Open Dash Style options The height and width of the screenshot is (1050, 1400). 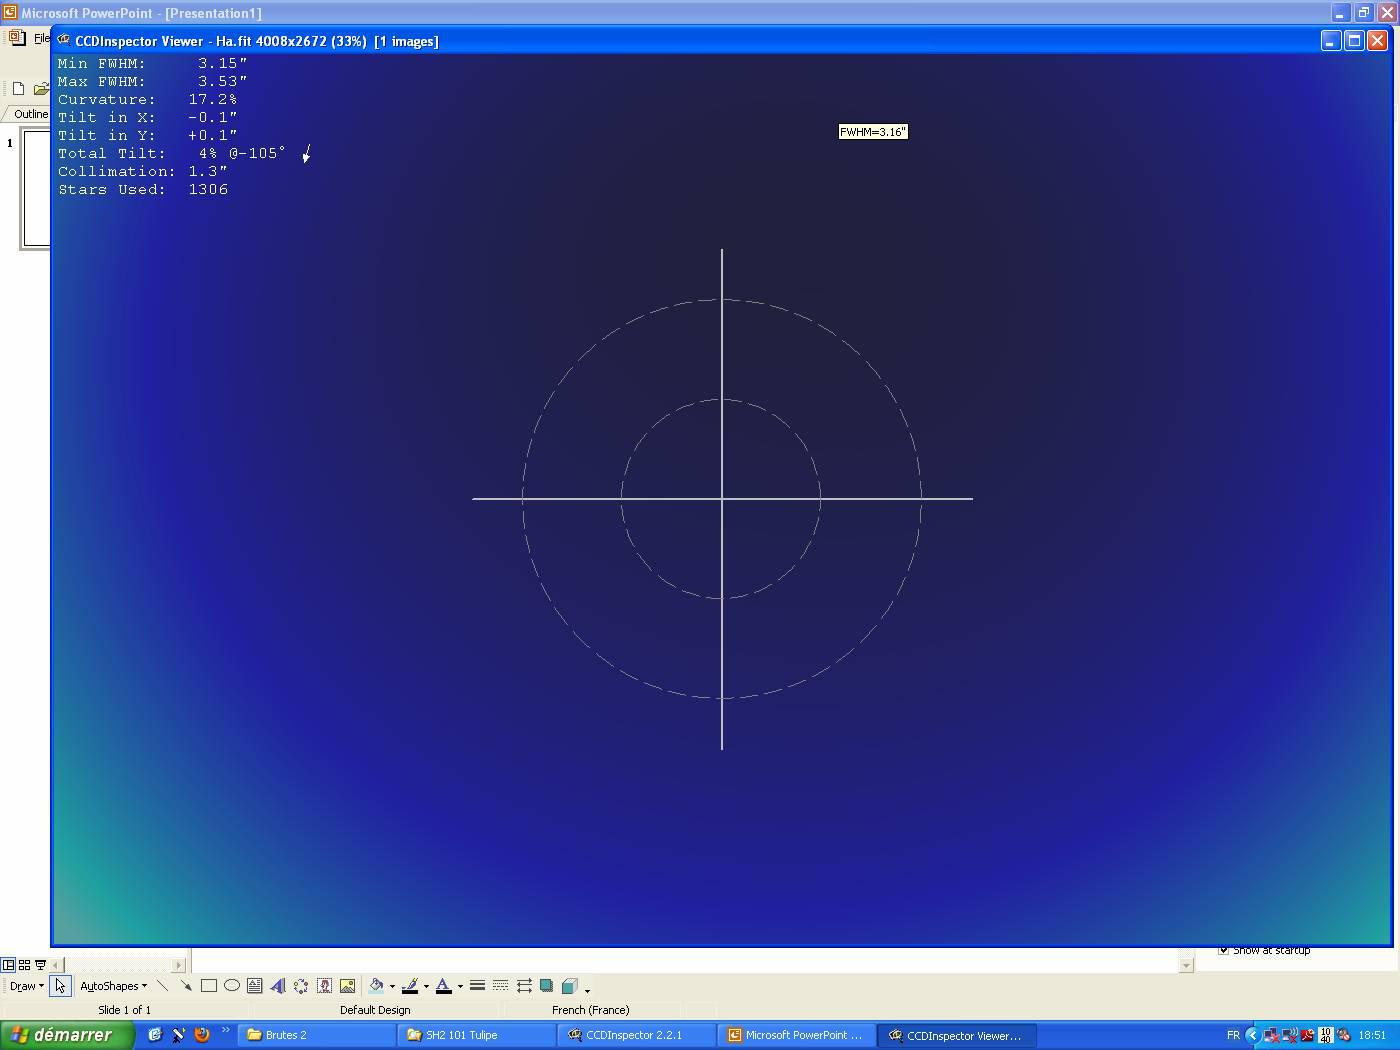tap(501, 986)
